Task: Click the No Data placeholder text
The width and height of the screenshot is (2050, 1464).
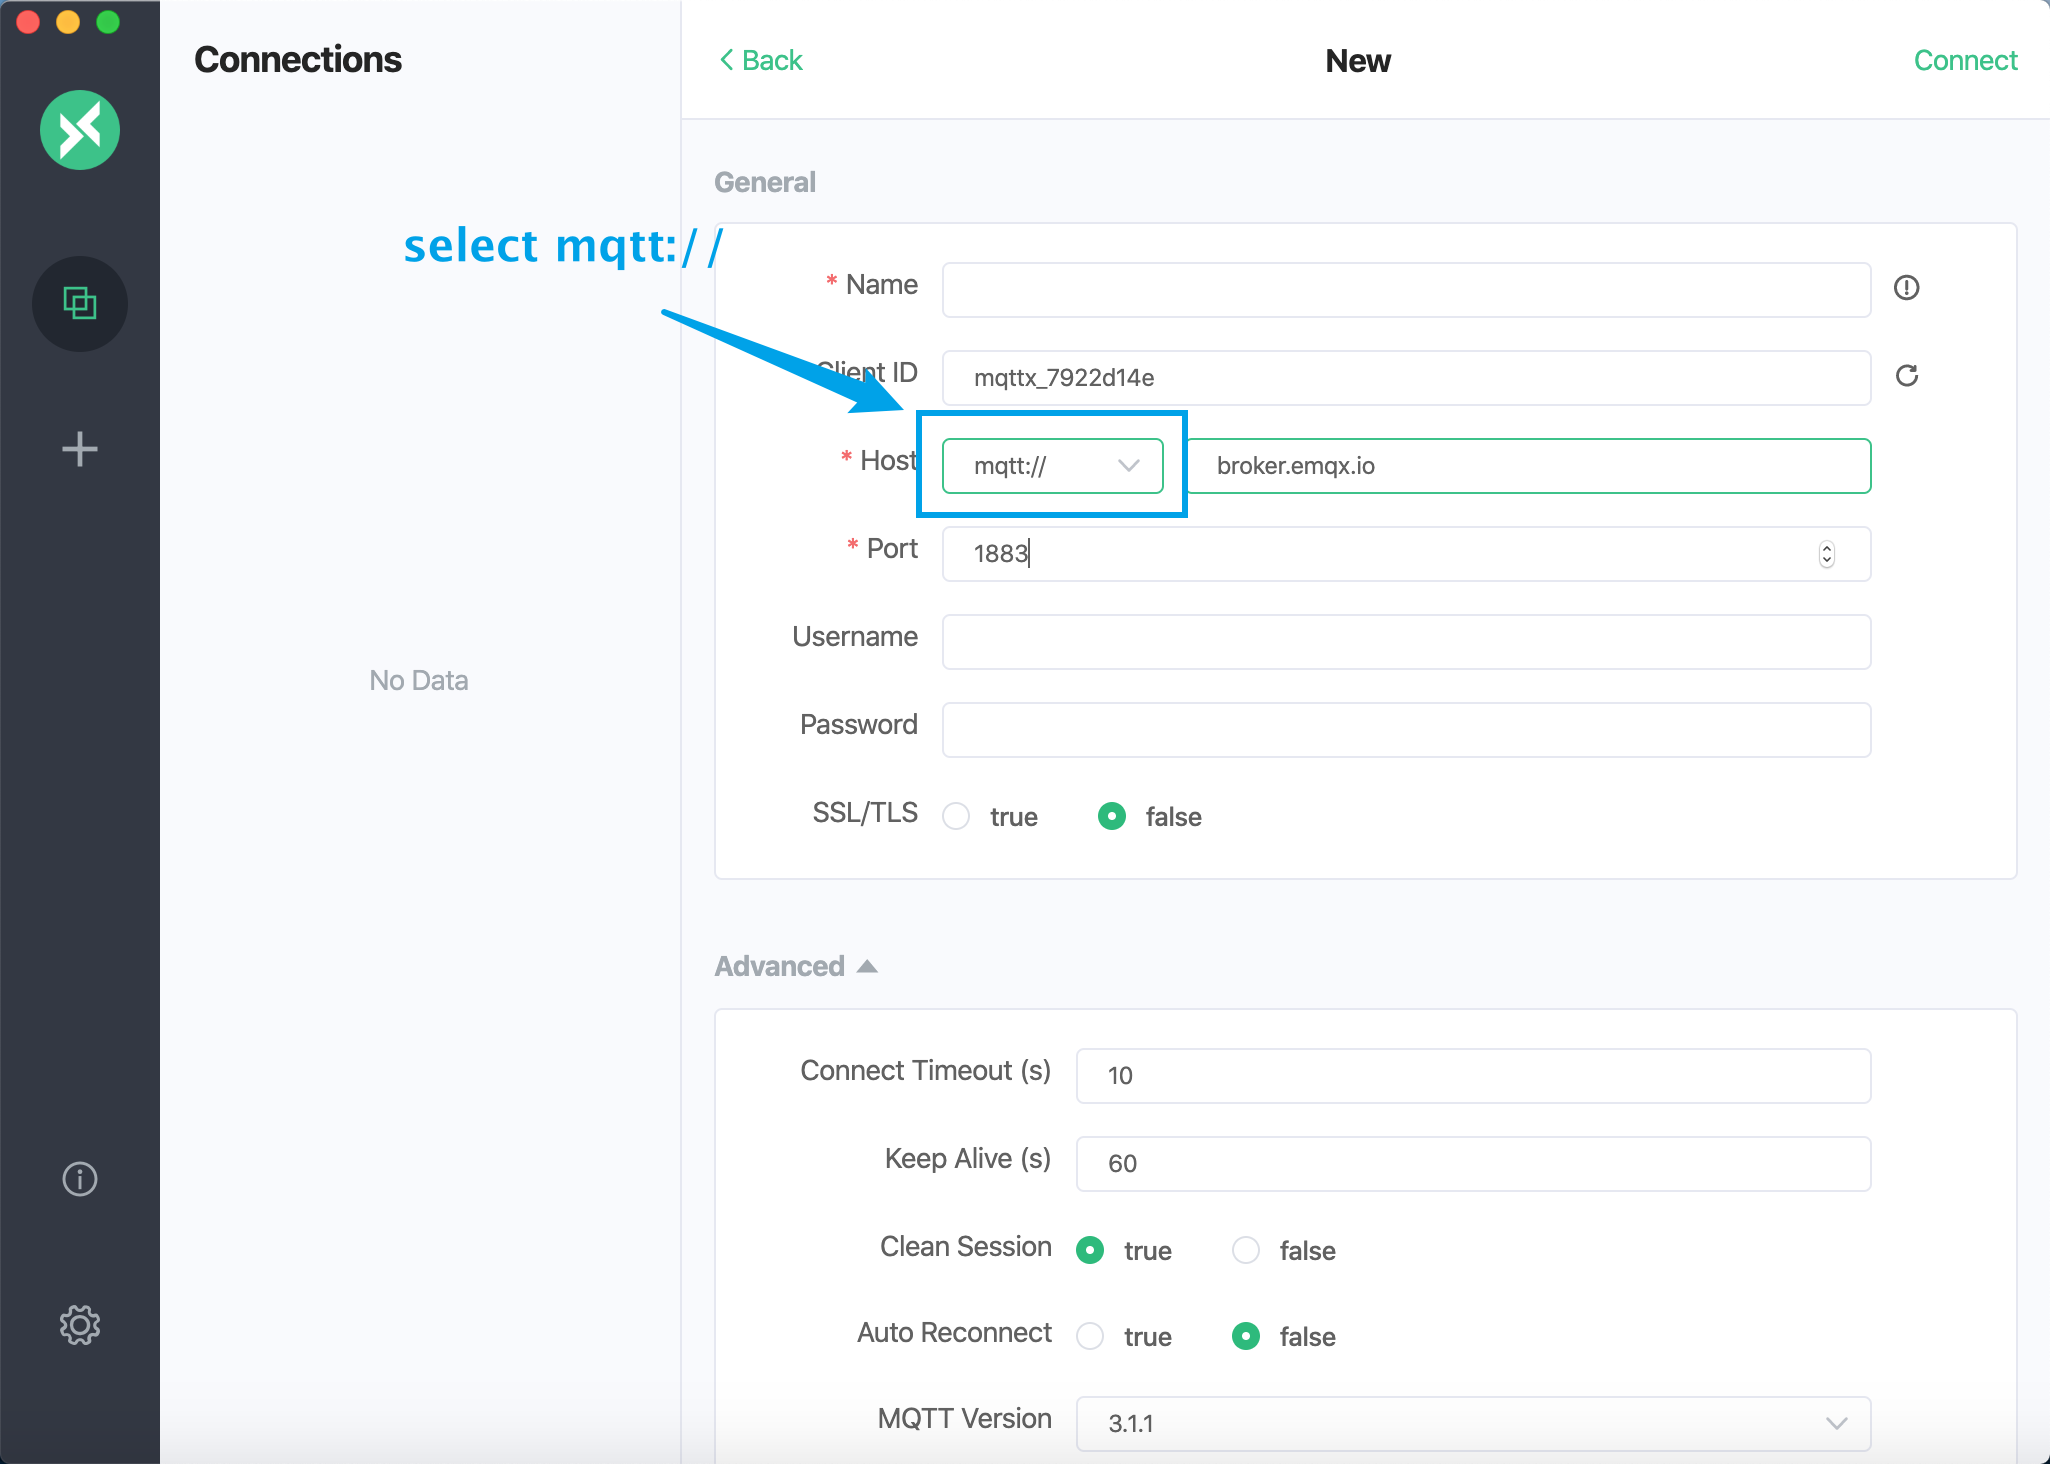Action: (419, 681)
